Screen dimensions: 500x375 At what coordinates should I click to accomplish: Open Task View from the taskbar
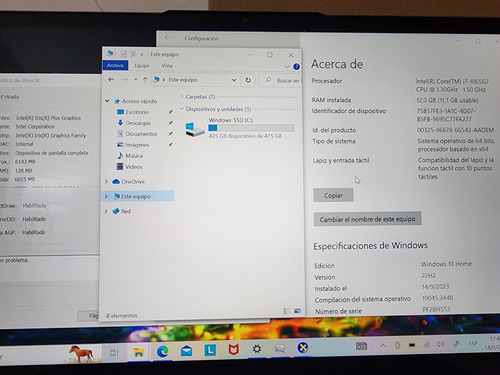click(x=114, y=352)
